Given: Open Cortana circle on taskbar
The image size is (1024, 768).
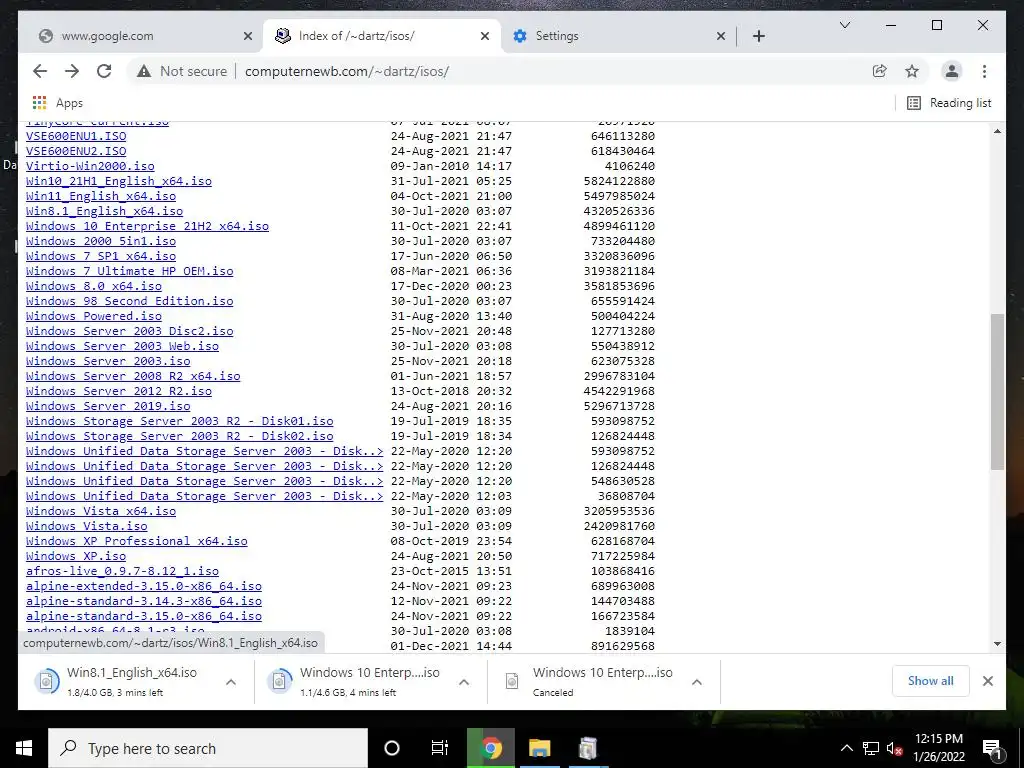Looking at the screenshot, I should 392,748.
